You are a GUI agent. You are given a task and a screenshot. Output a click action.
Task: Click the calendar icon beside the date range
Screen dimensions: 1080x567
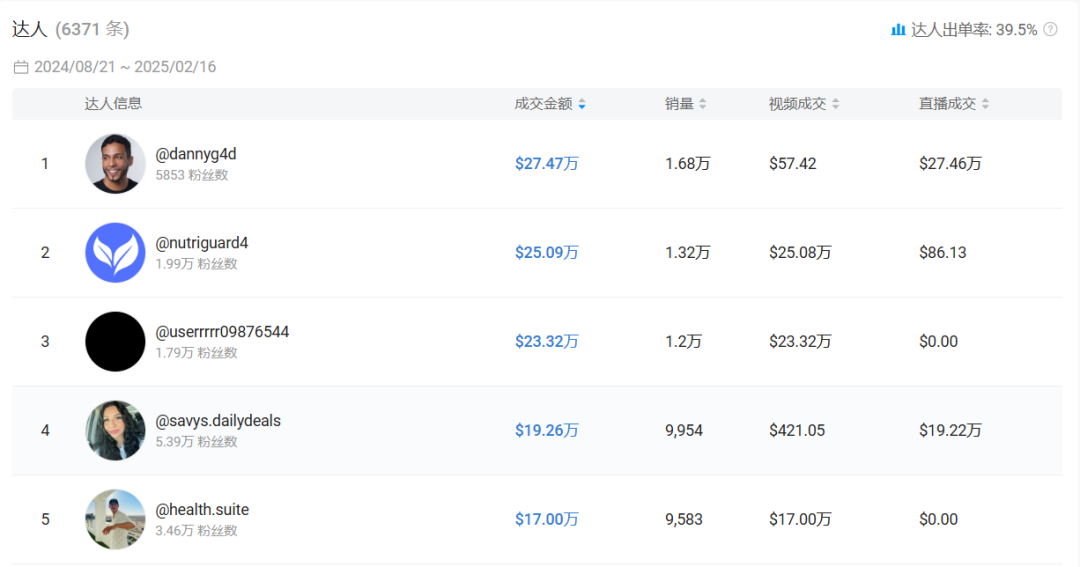(21, 67)
